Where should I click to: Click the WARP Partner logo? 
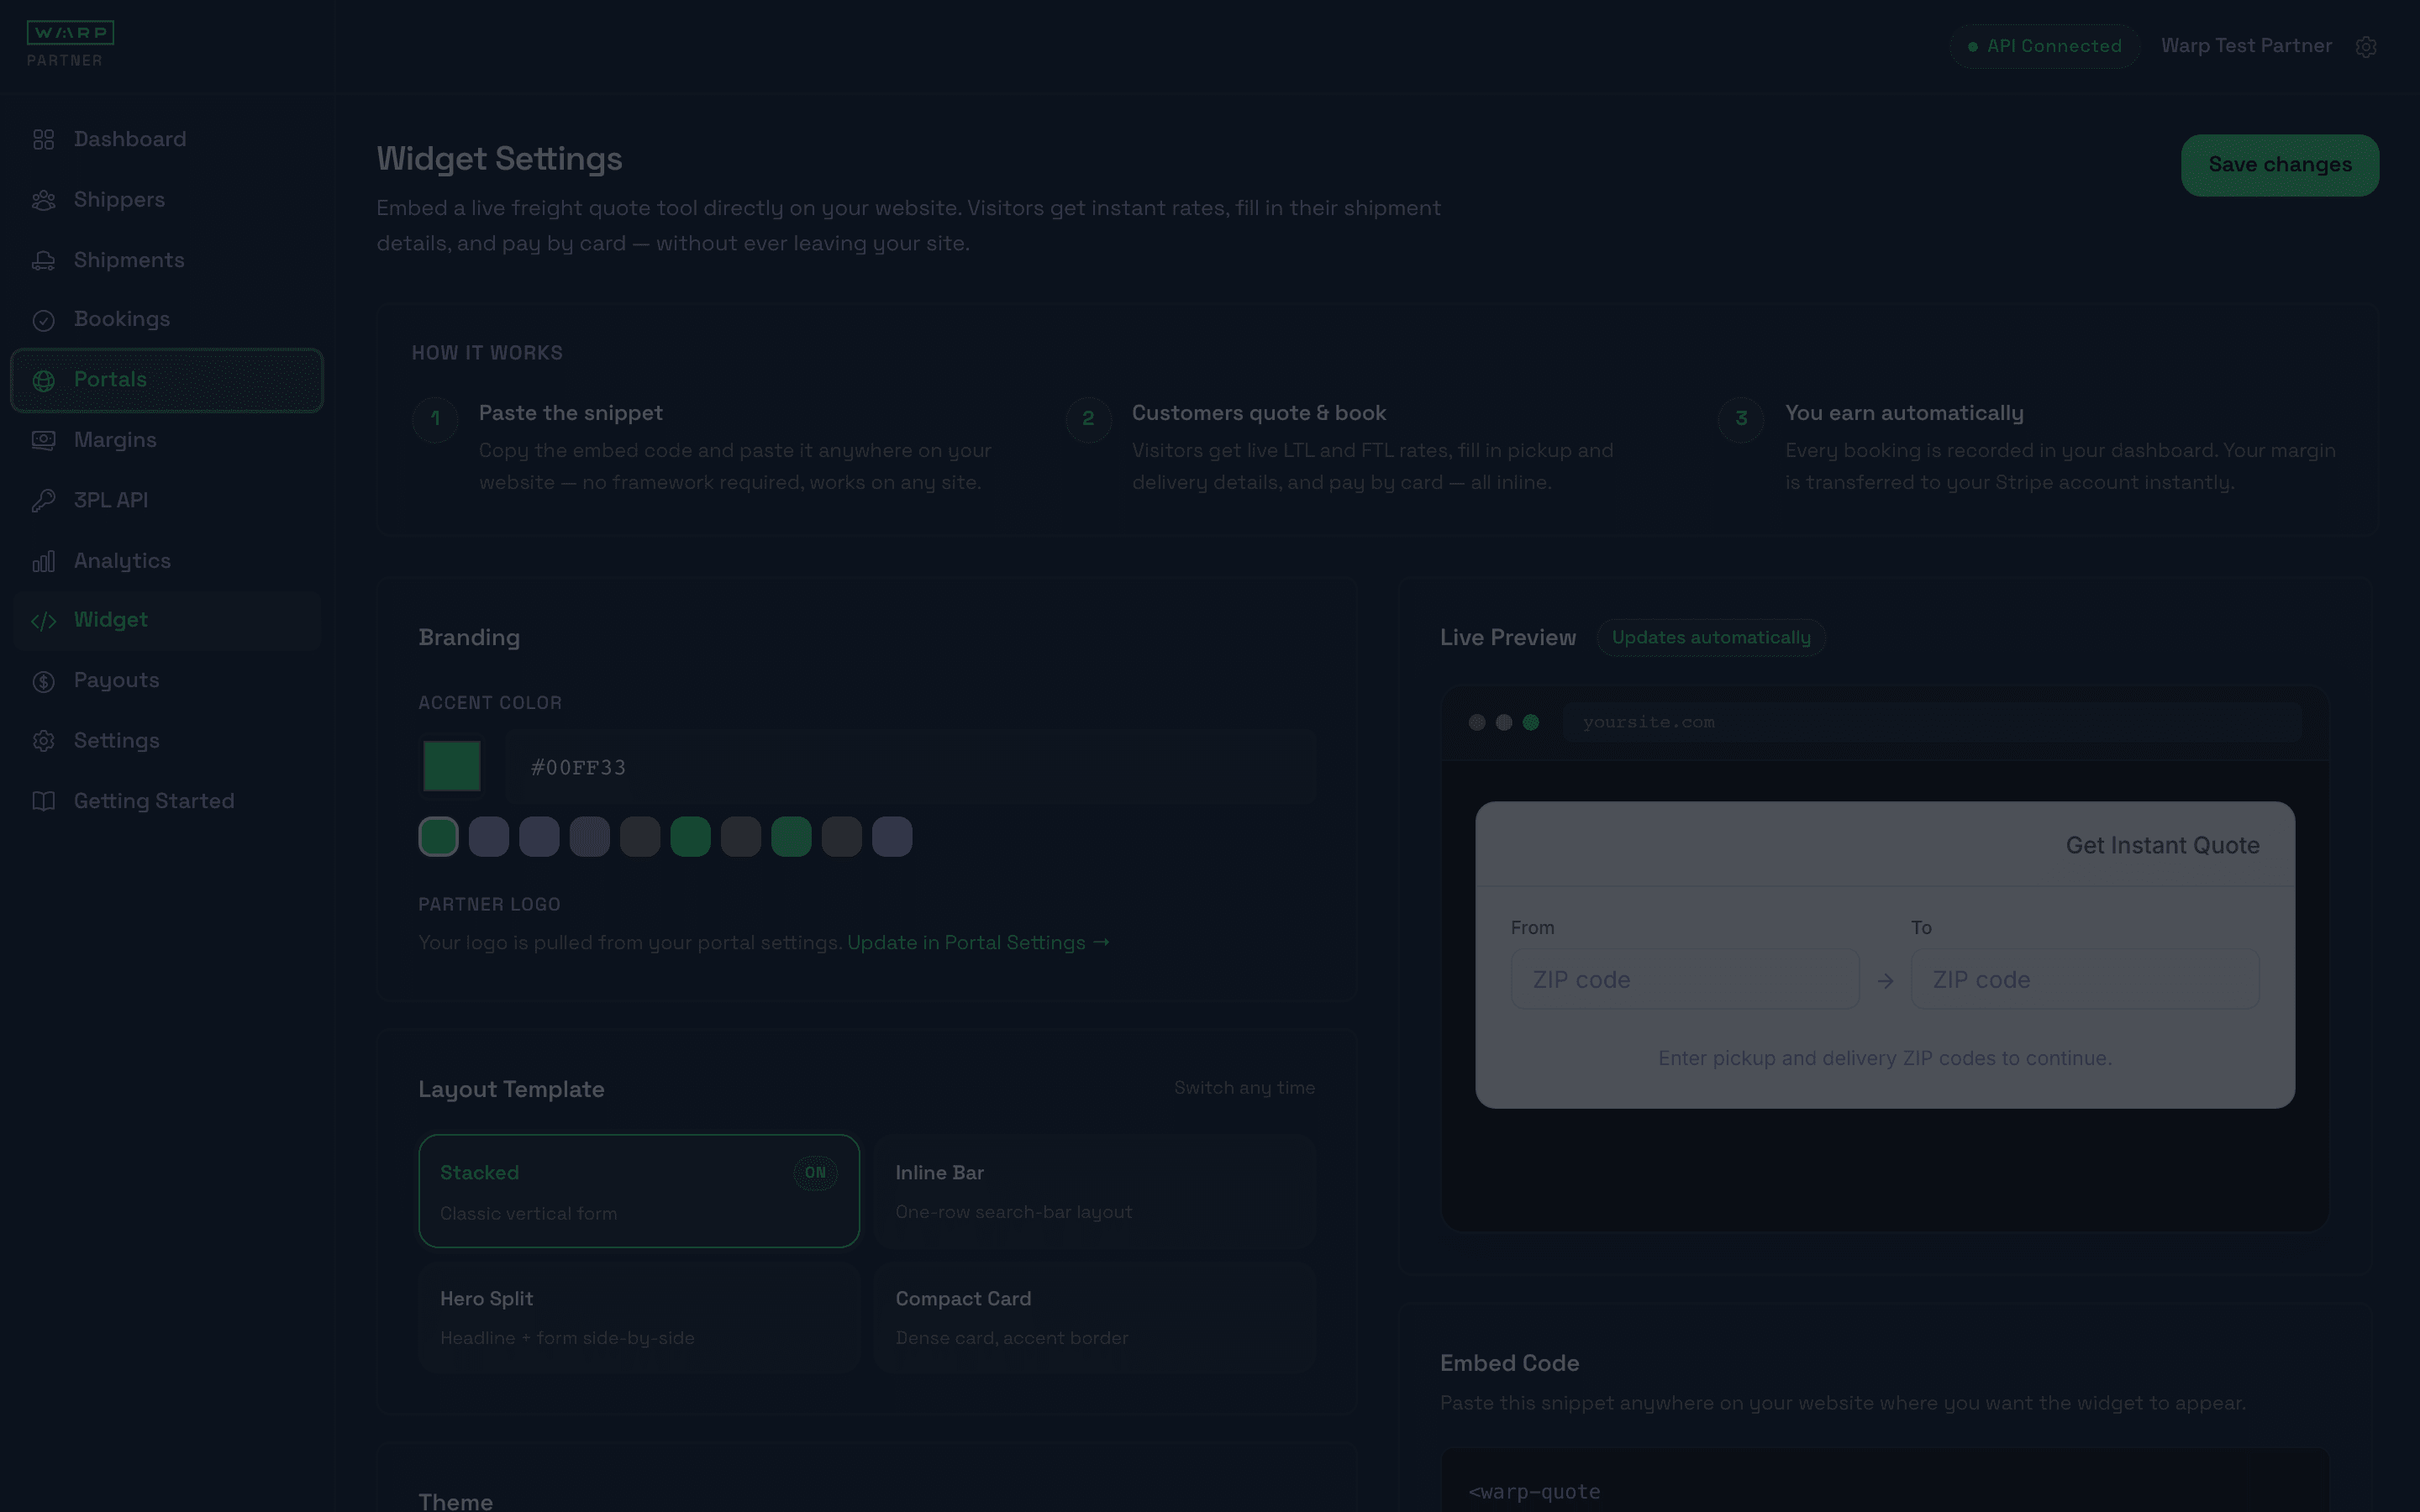(70, 44)
